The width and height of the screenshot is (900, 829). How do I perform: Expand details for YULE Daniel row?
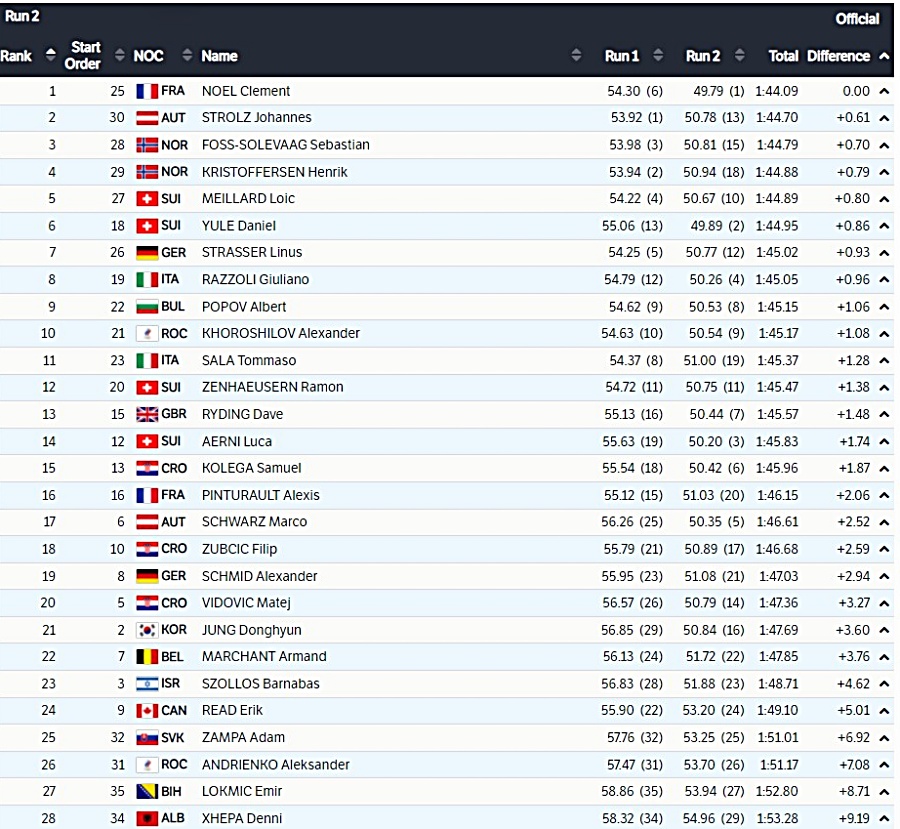click(x=885, y=226)
